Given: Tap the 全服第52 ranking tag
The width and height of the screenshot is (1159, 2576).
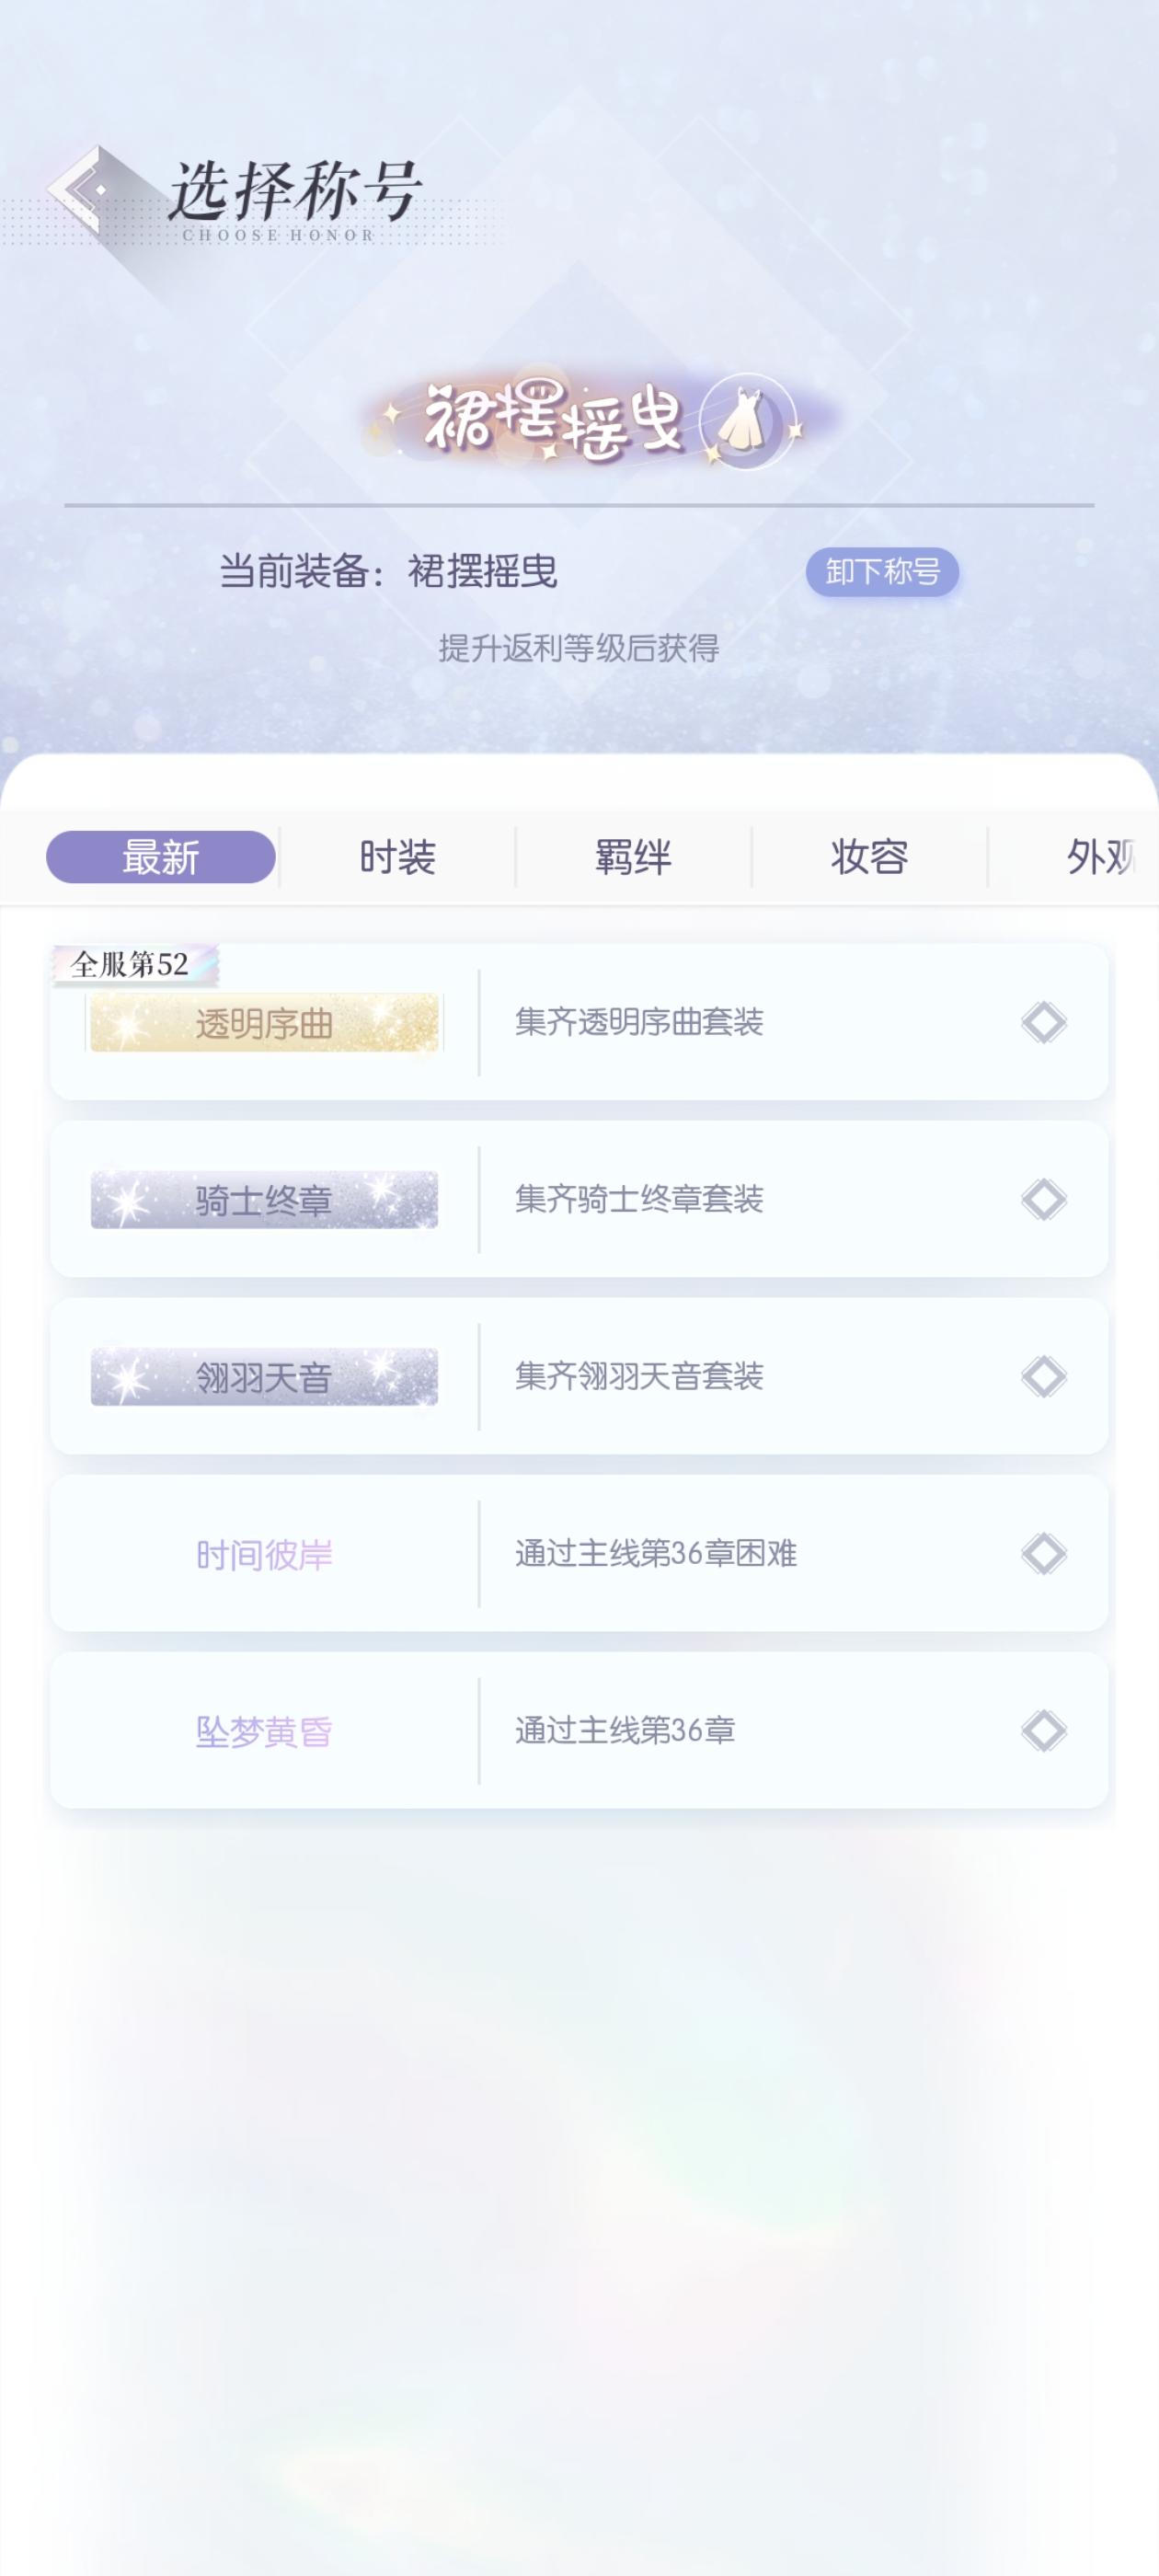Looking at the screenshot, I should [131, 964].
